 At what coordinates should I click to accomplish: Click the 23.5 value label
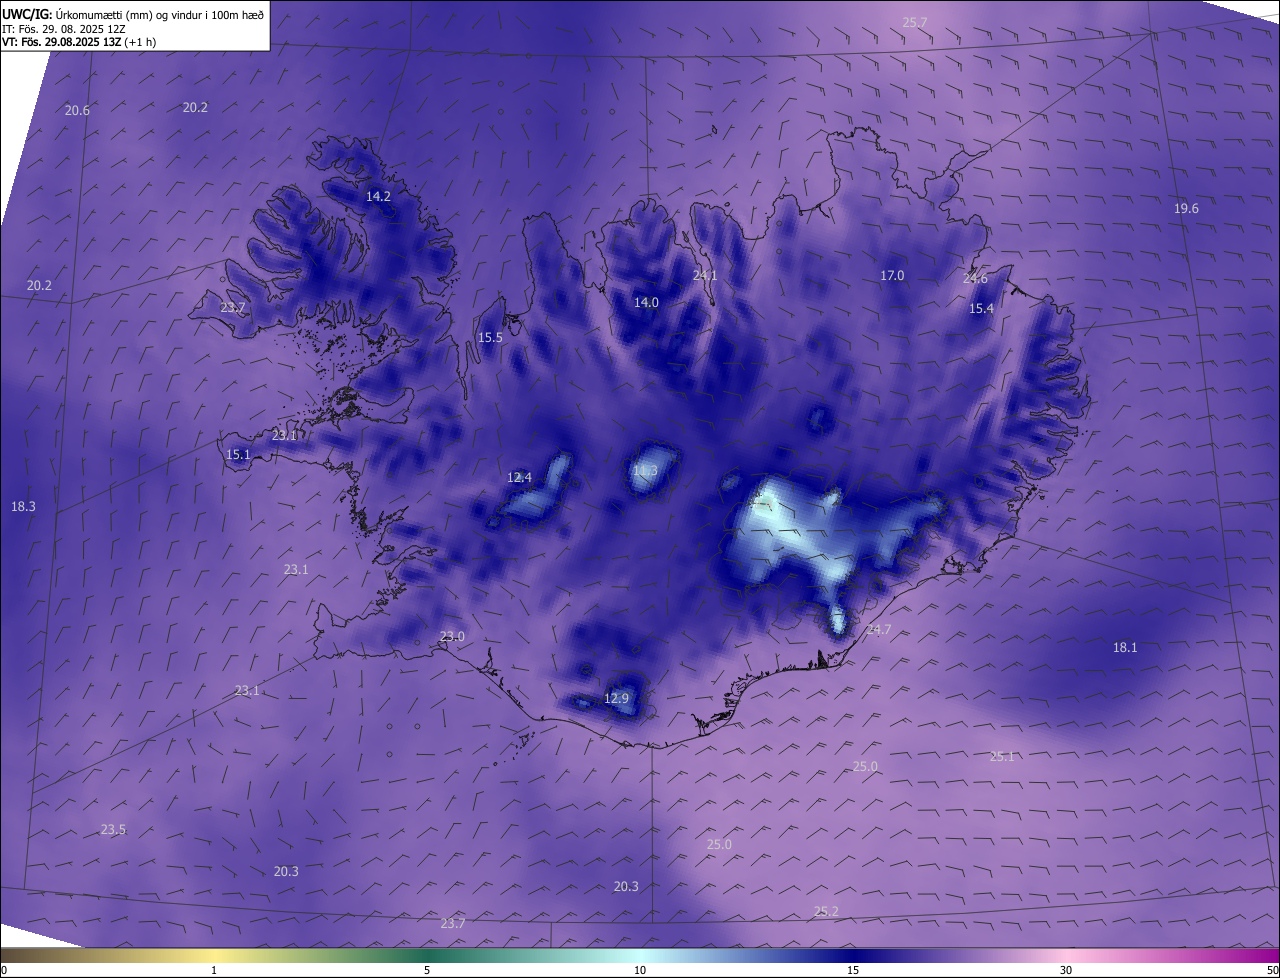113,829
